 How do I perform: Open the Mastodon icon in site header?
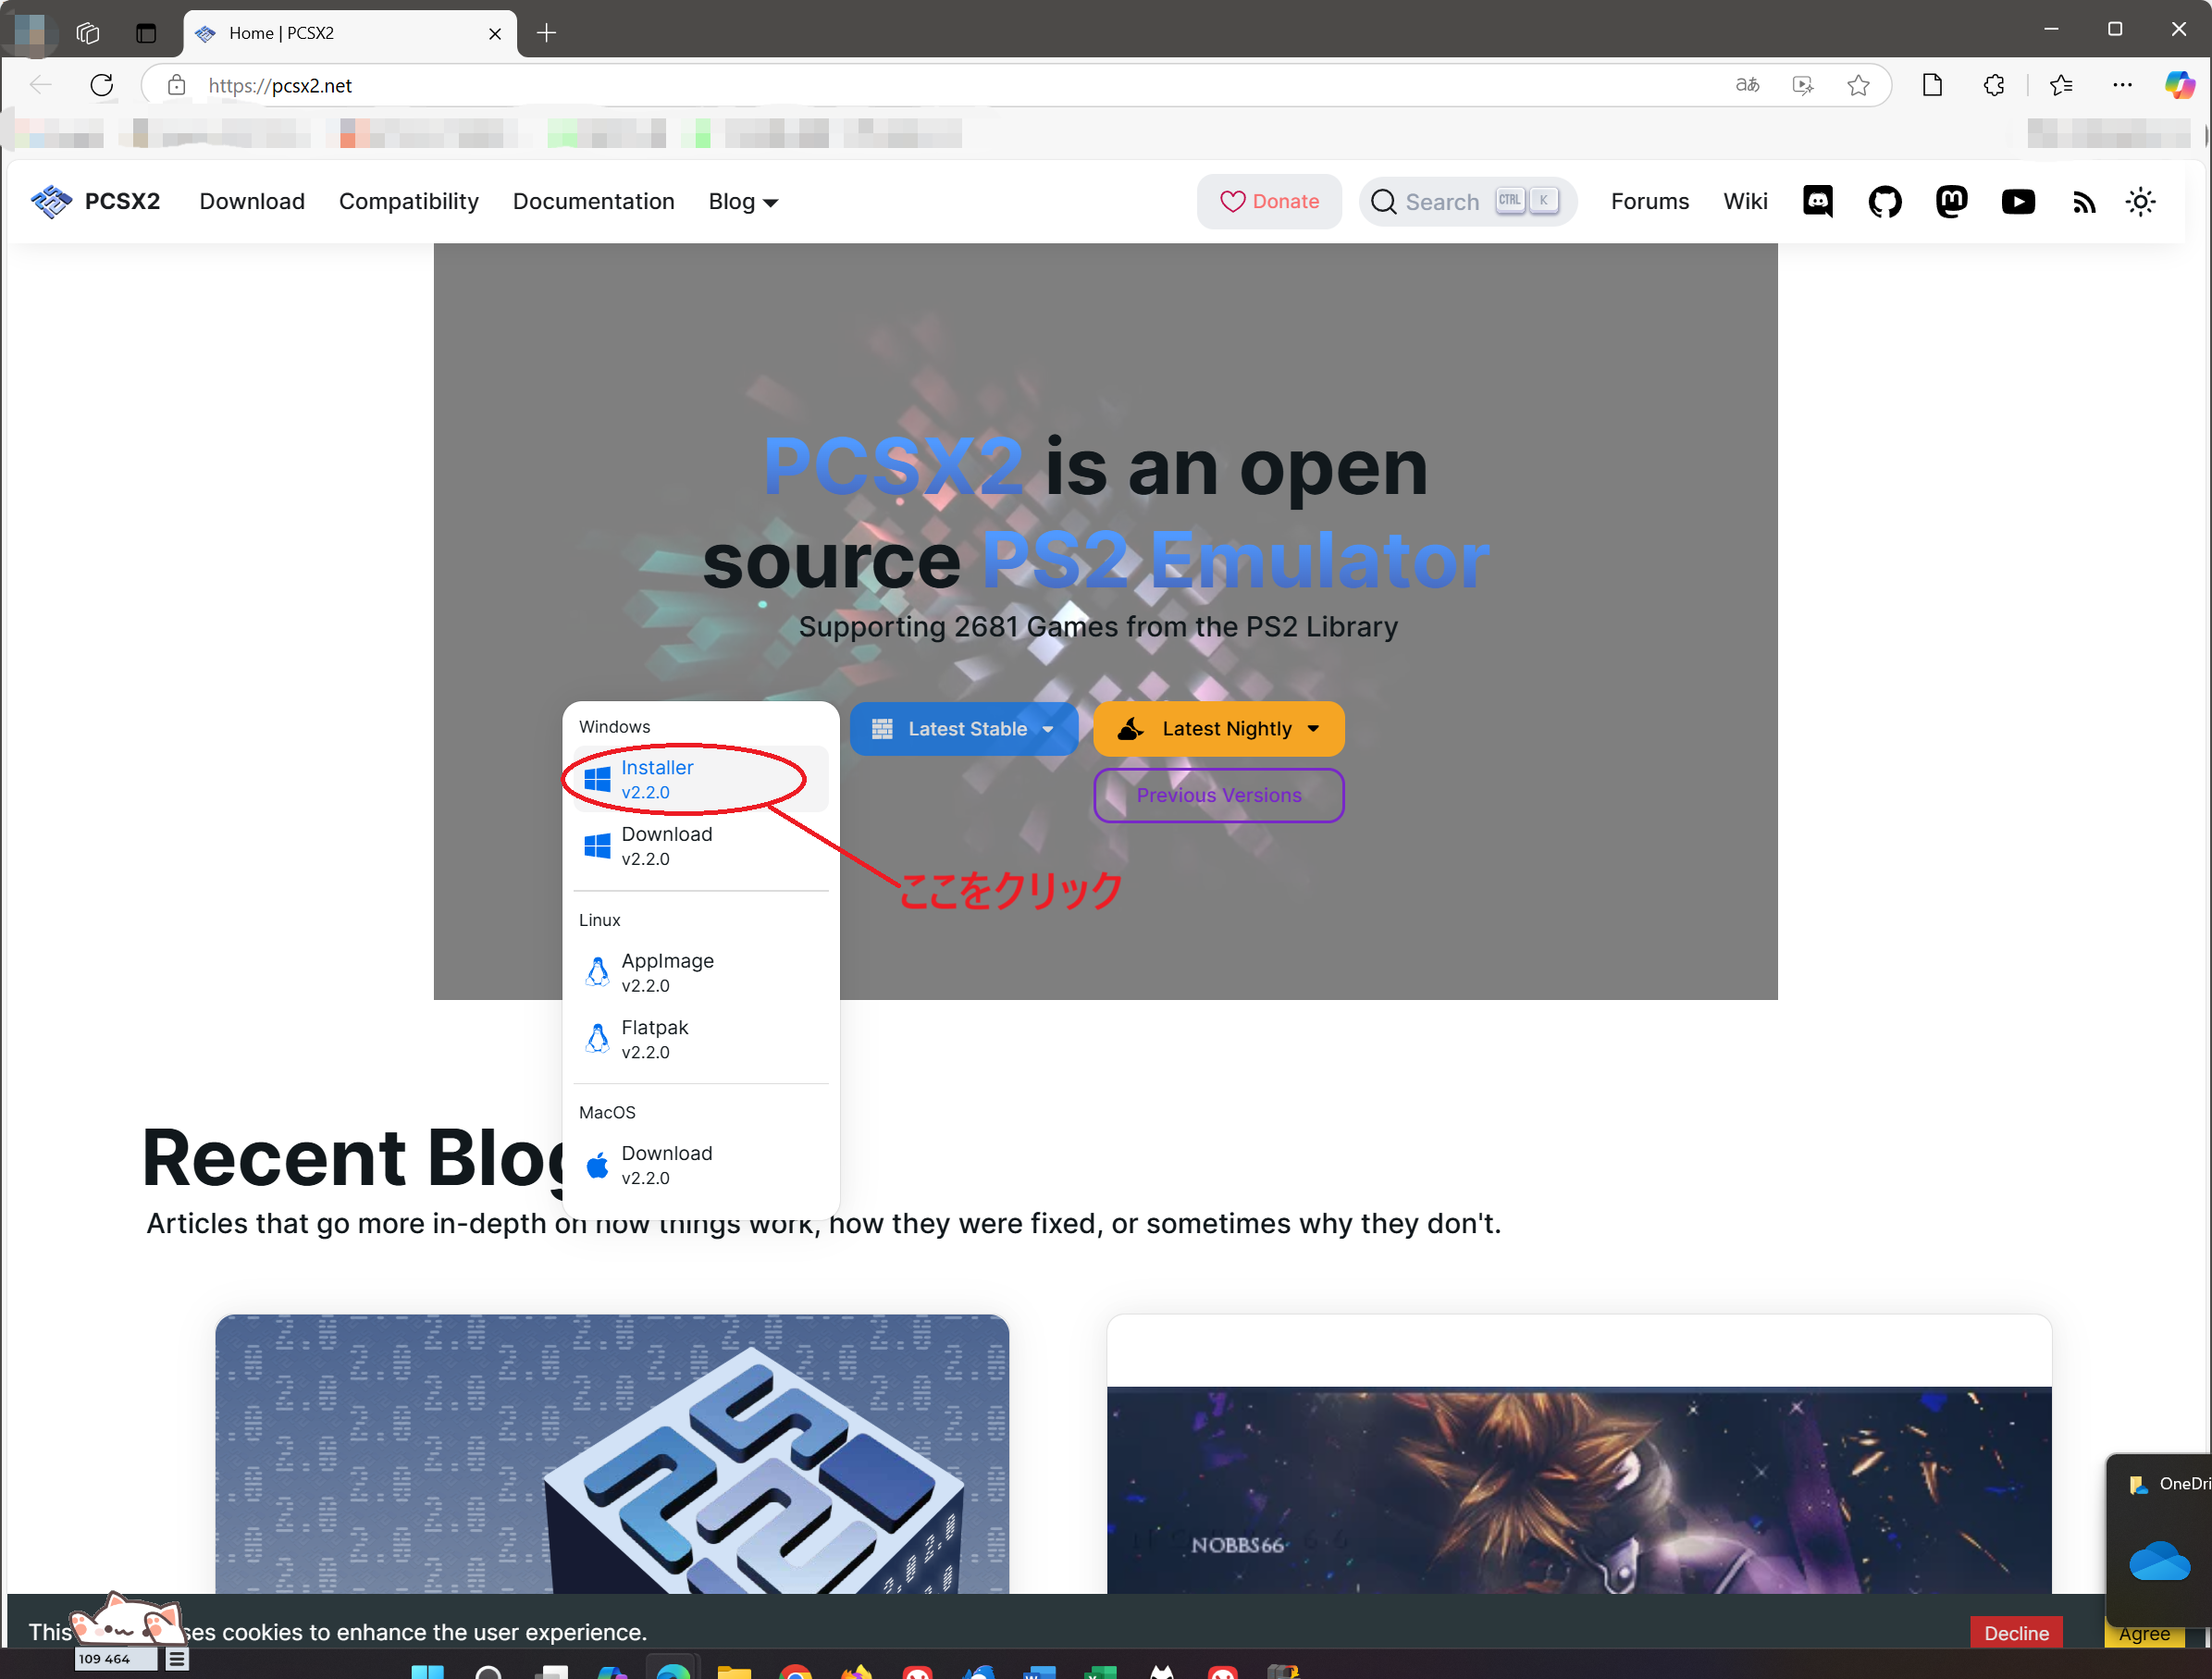[1951, 202]
